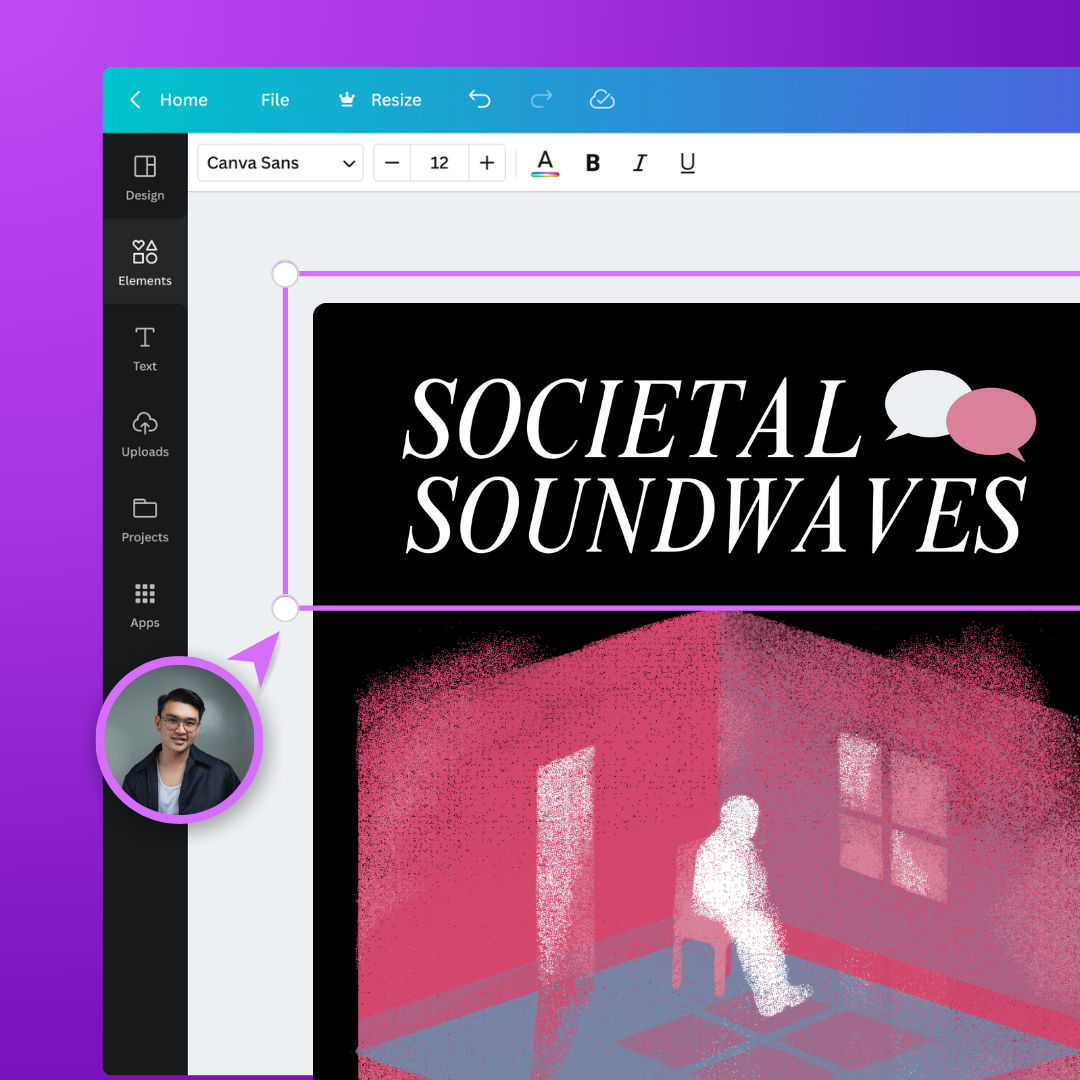Toggle underline formatting

687,163
